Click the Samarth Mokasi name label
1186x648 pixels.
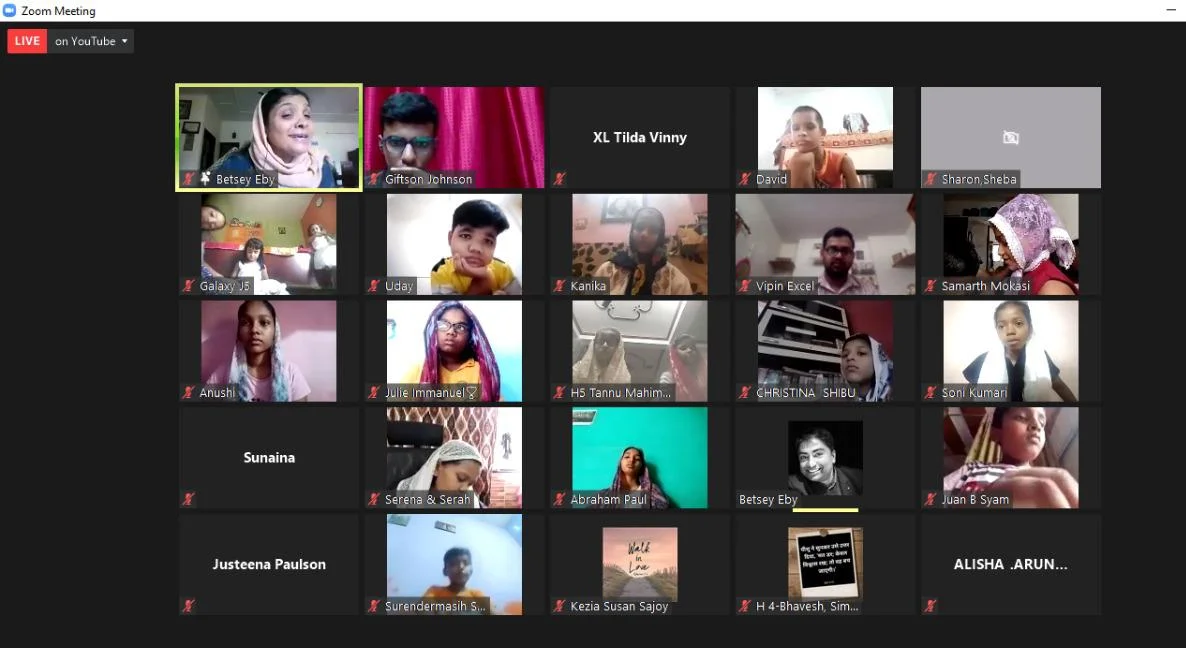click(985, 286)
